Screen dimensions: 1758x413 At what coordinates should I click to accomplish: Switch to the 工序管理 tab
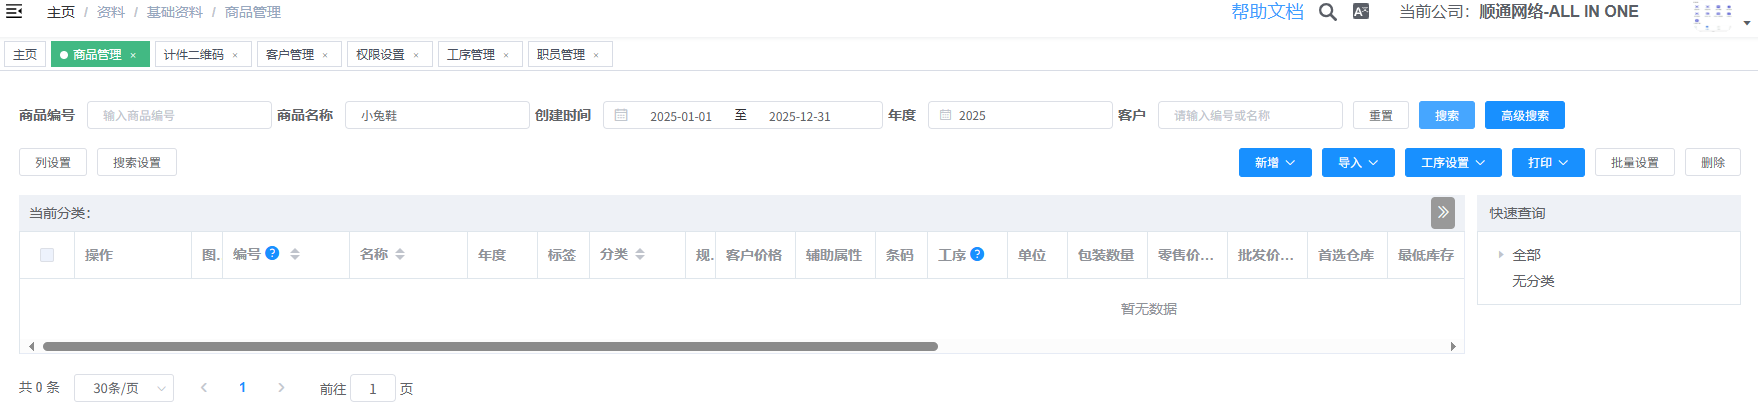(470, 55)
